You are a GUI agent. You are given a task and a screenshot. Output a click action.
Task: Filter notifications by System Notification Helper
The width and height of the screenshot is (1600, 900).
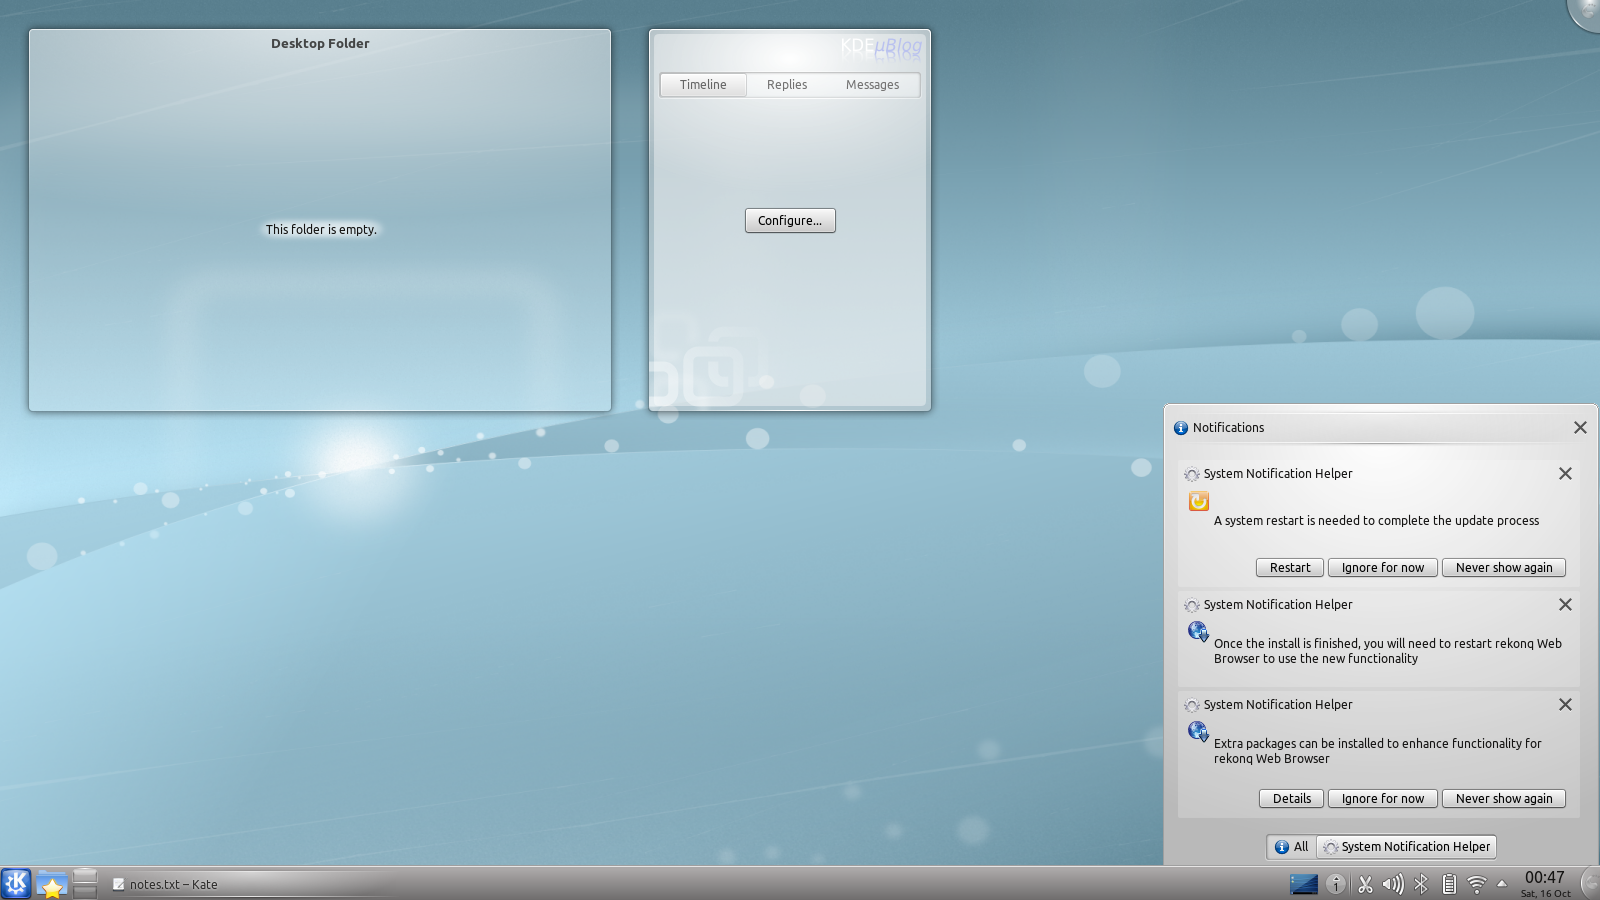[1406, 847]
